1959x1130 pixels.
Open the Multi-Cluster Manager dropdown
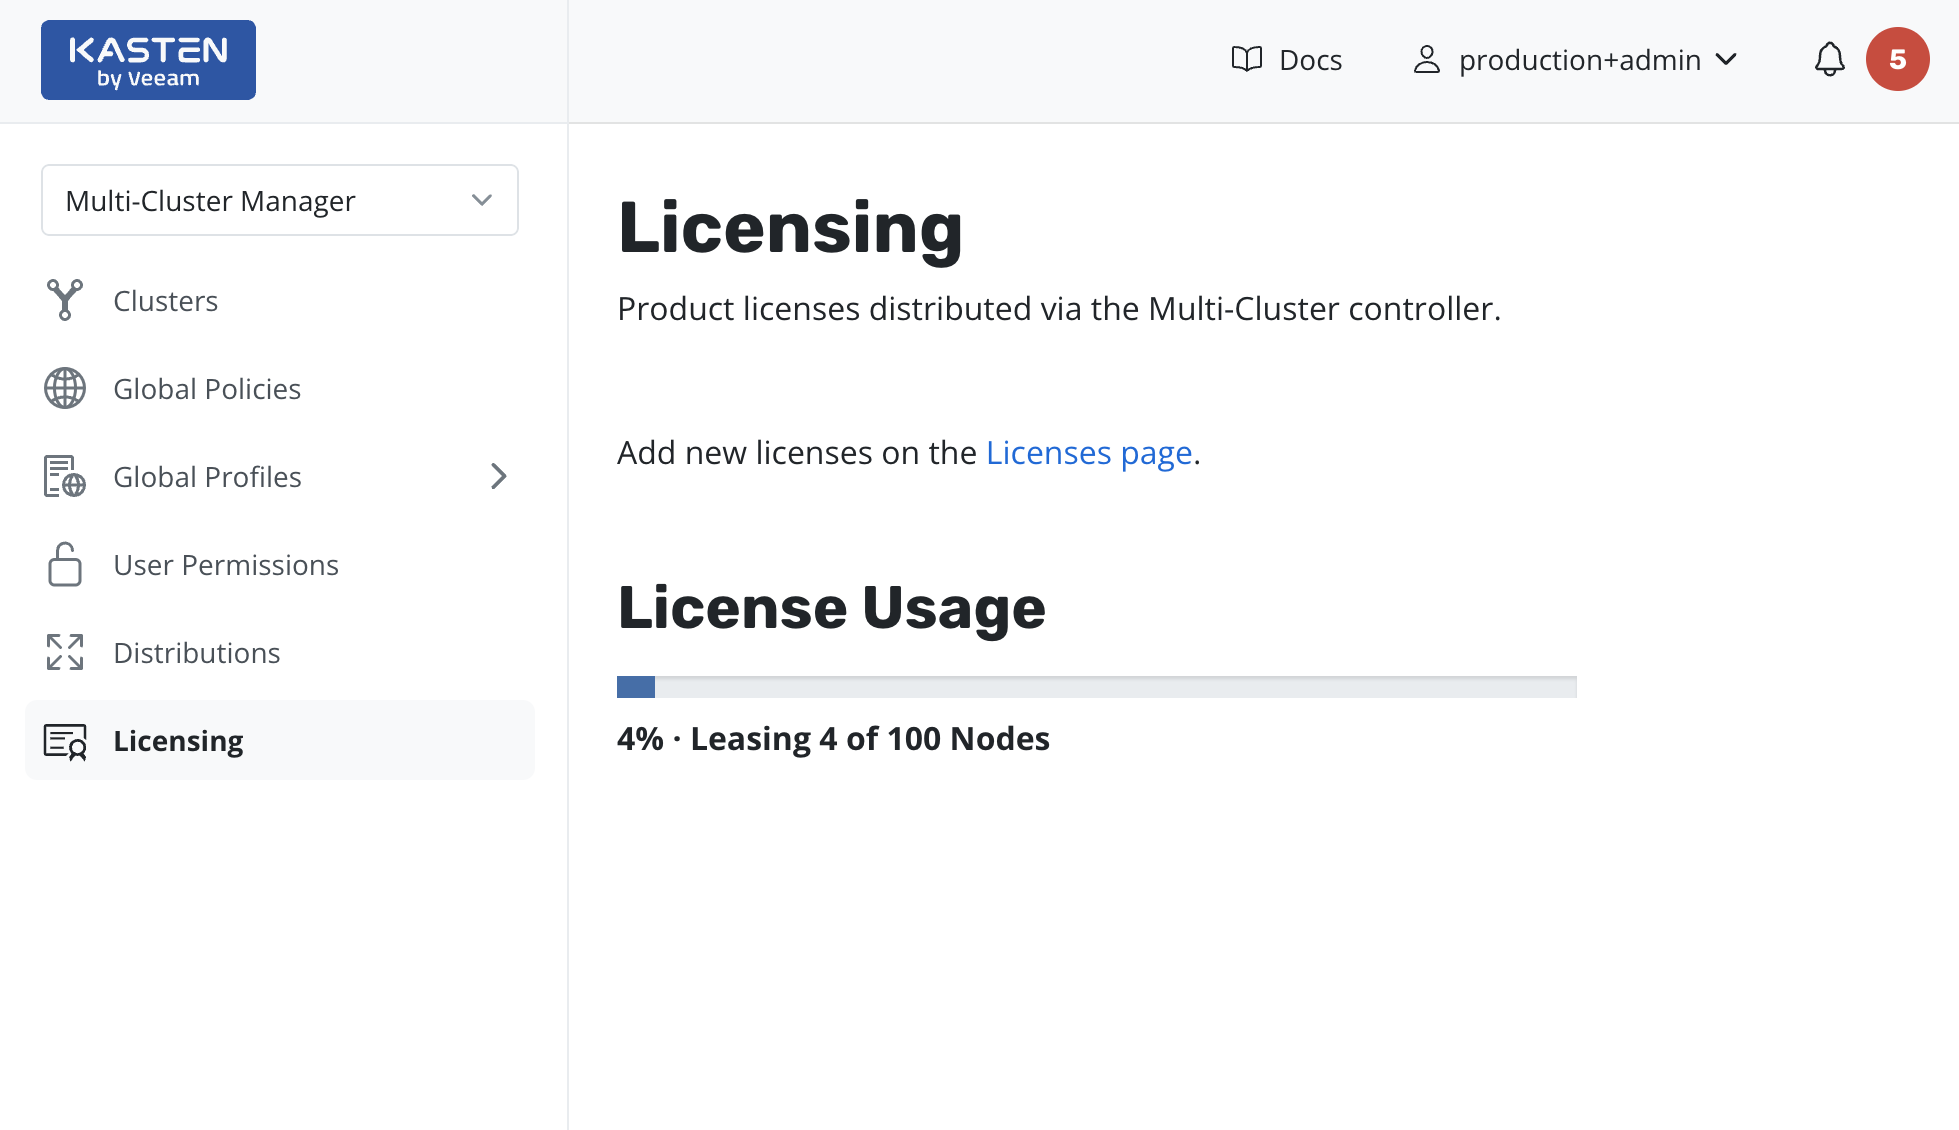tap(280, 200)
